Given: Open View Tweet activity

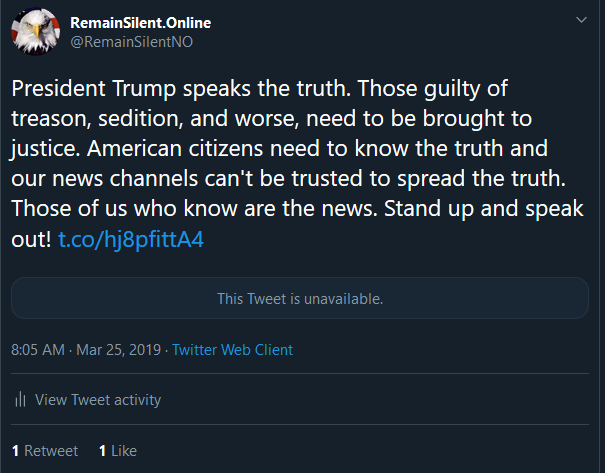Looking at the screenshot, I should 98,400.
